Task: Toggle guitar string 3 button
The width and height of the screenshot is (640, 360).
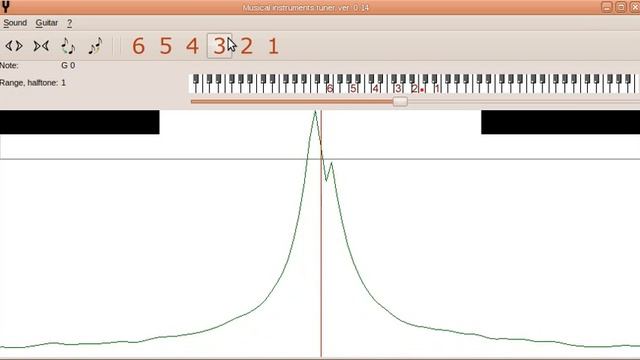Action: click(220, 46)
